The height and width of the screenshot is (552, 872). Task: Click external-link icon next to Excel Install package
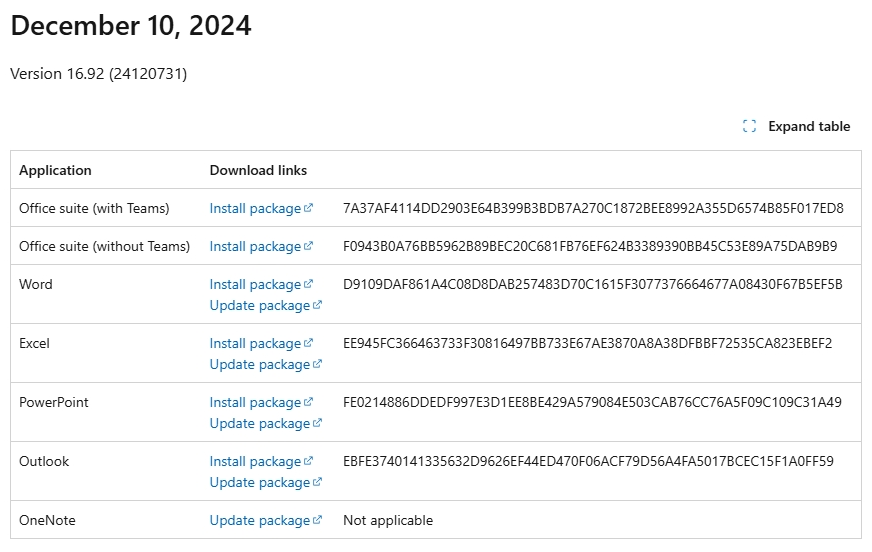point(308,342)
